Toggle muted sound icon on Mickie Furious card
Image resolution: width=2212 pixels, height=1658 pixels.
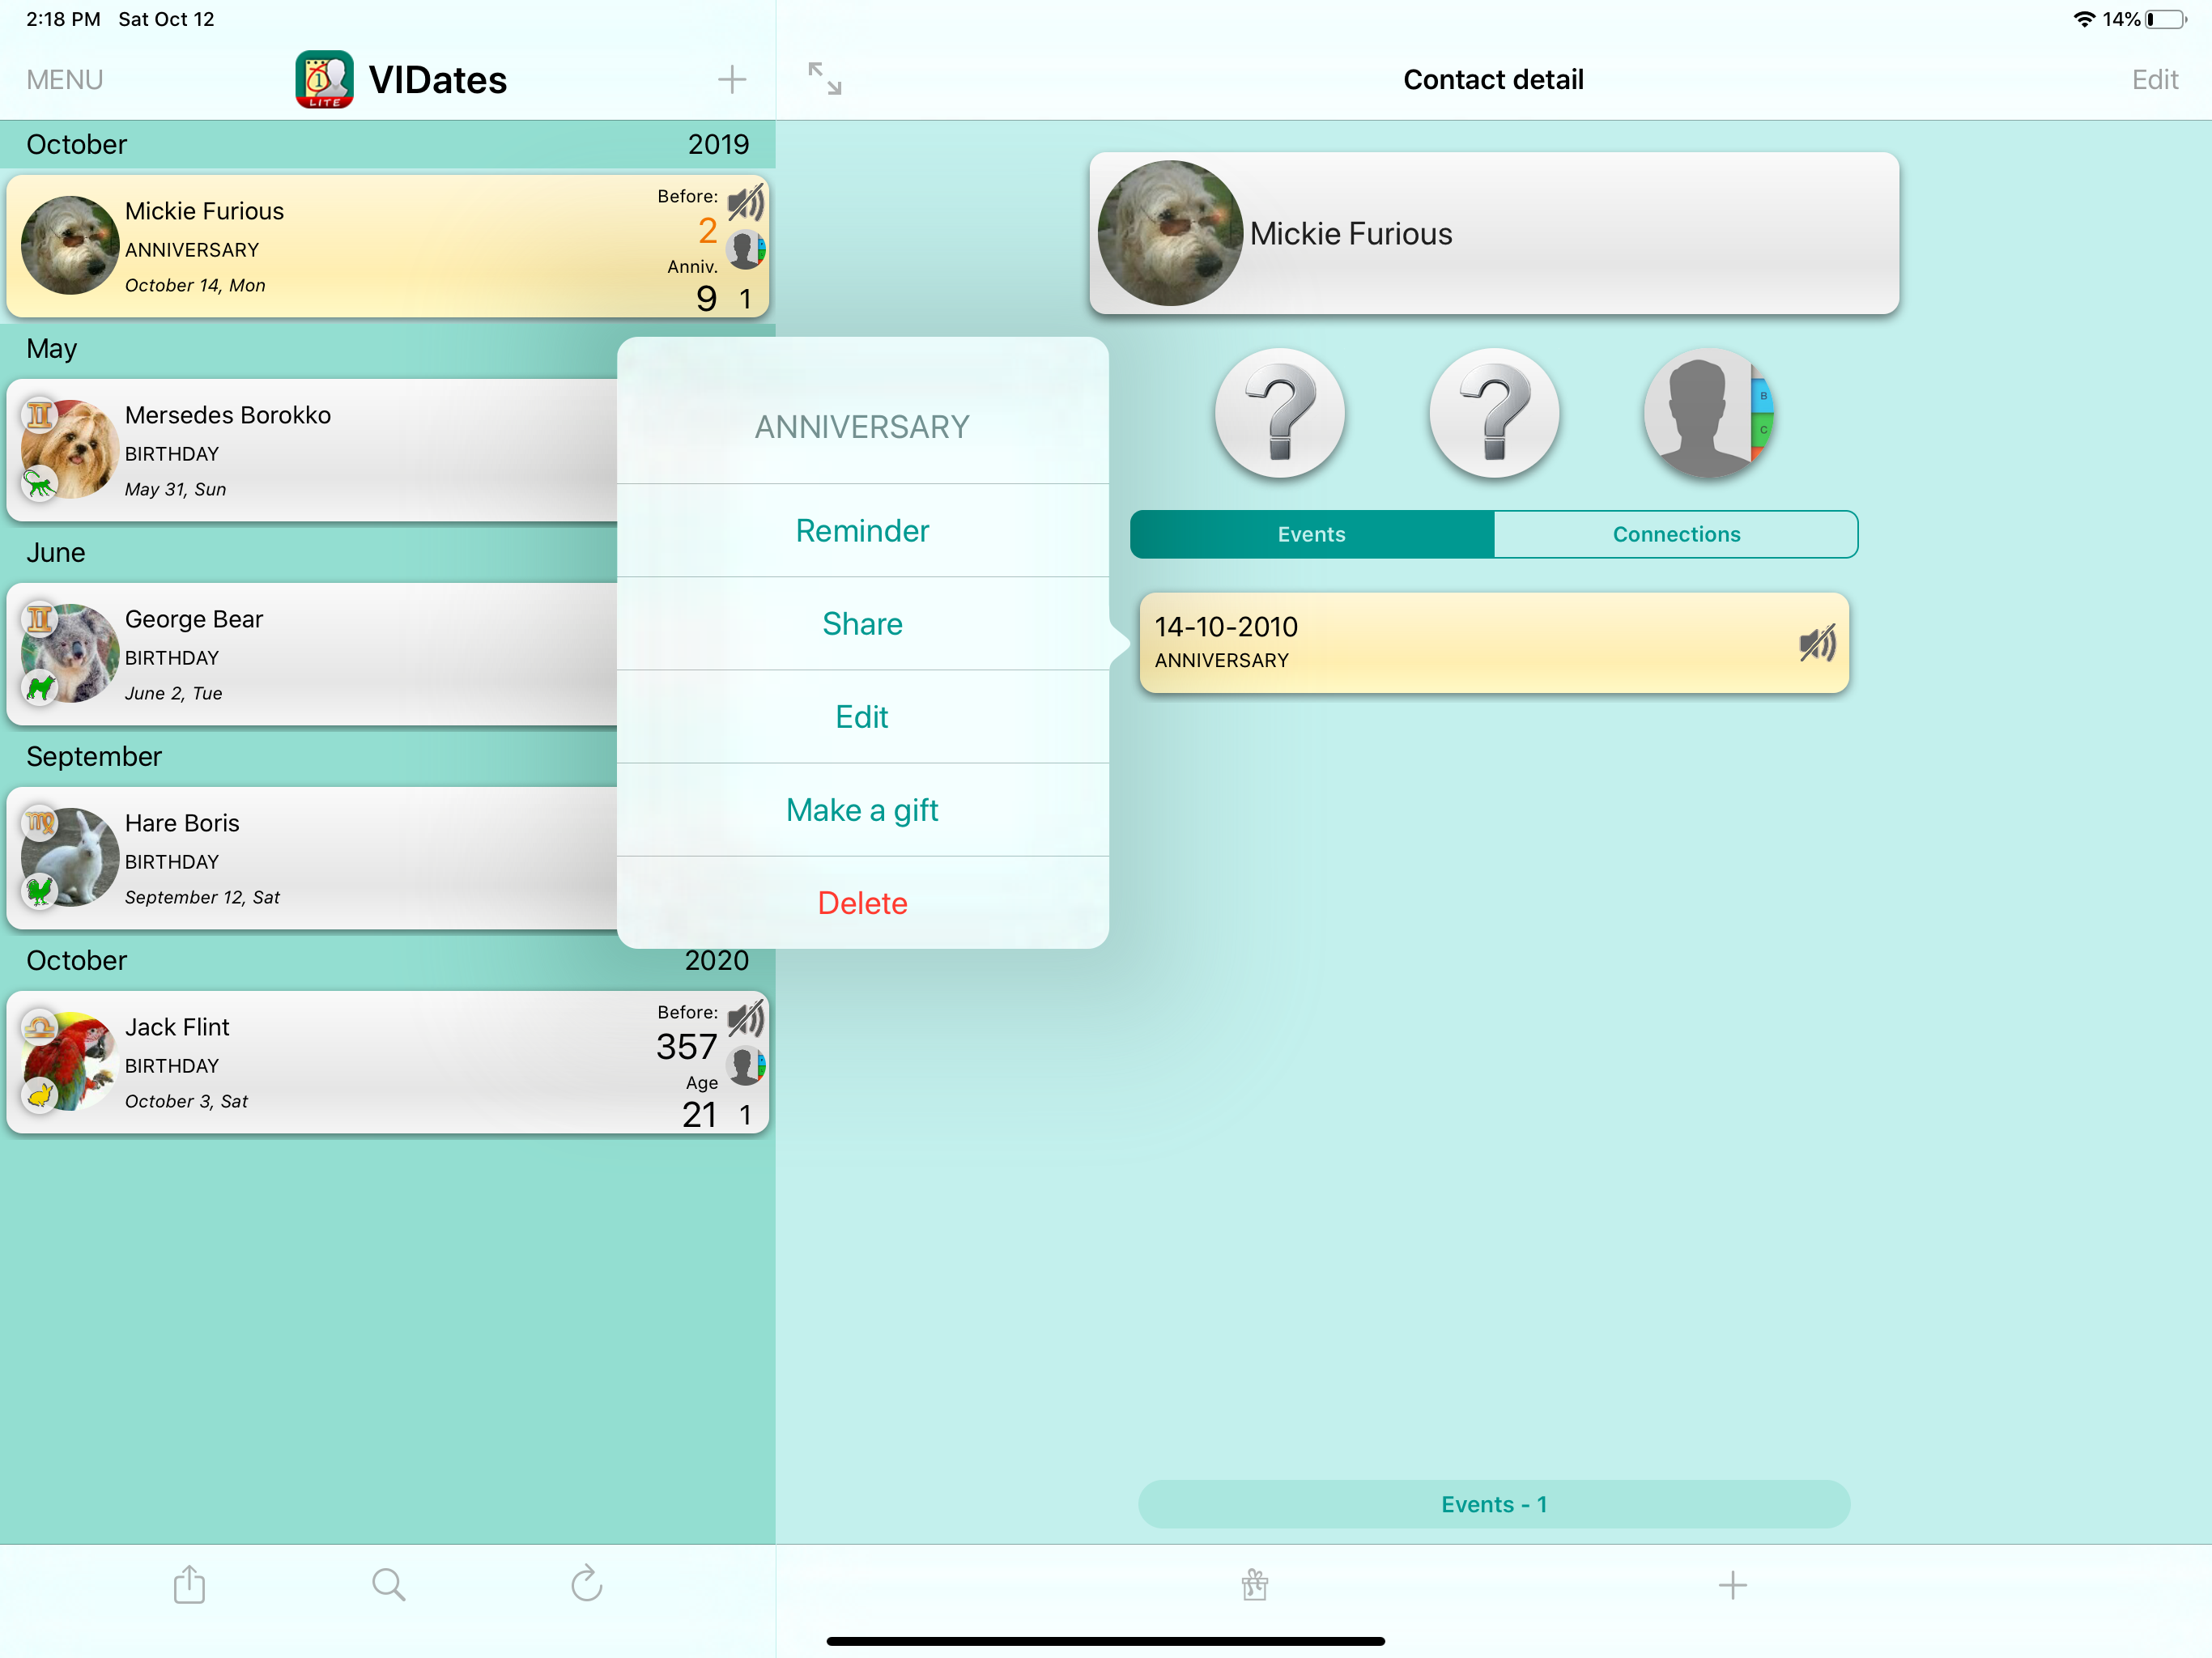[746, 204]
